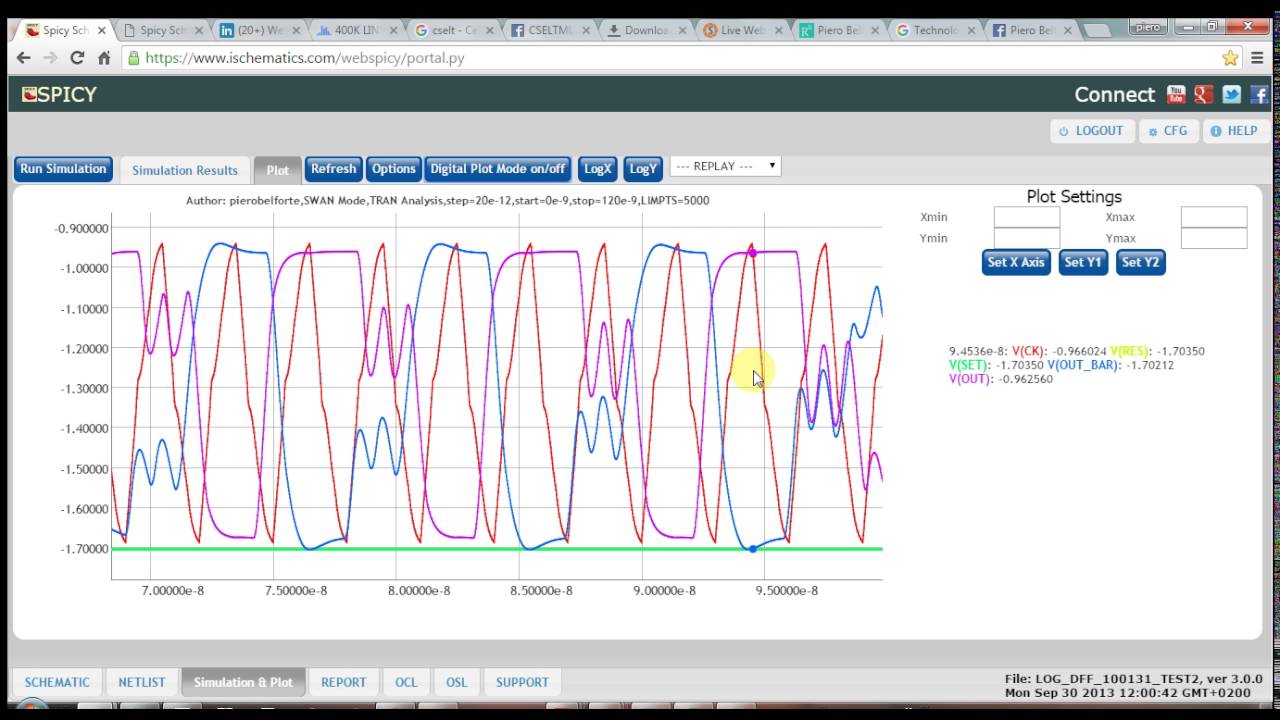Click the V(CK) legend label
The image size is (1280, 720).
1030,352
